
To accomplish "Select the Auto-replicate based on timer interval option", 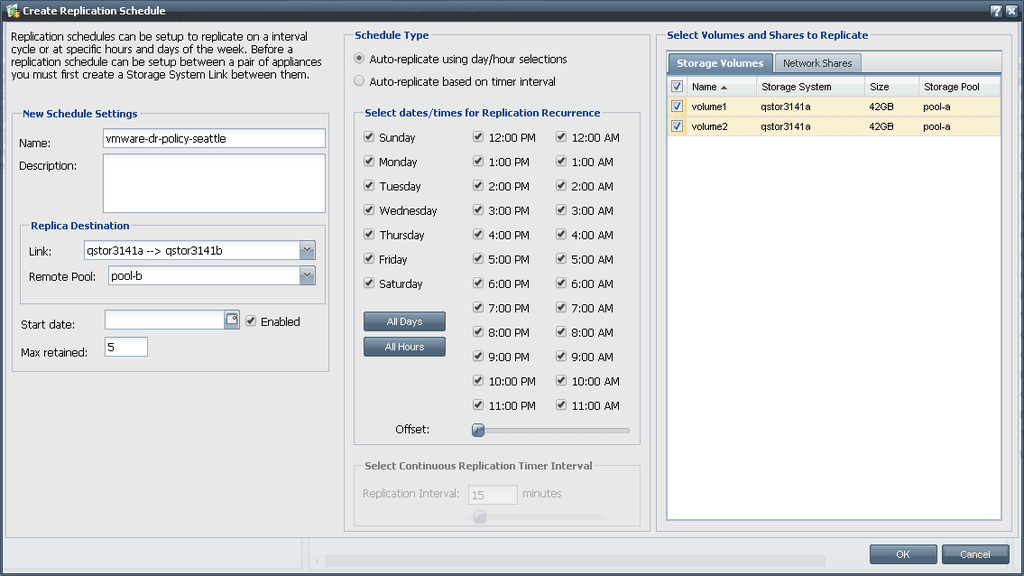I will tap(359, 81).
